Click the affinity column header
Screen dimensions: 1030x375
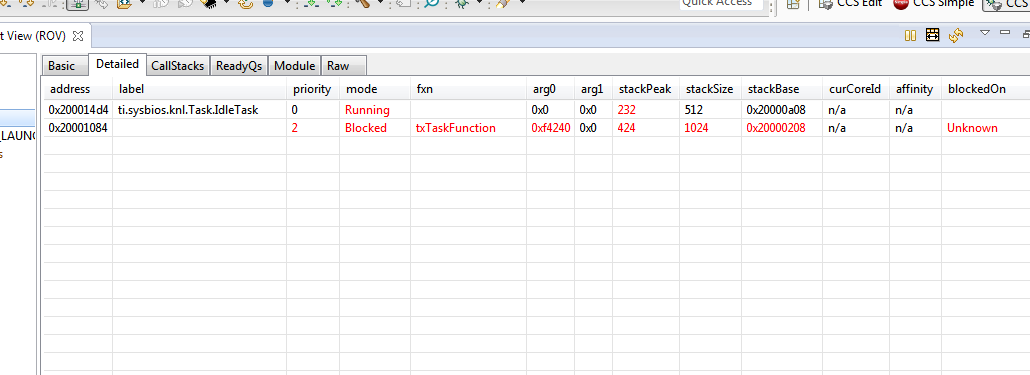point(916,89)
